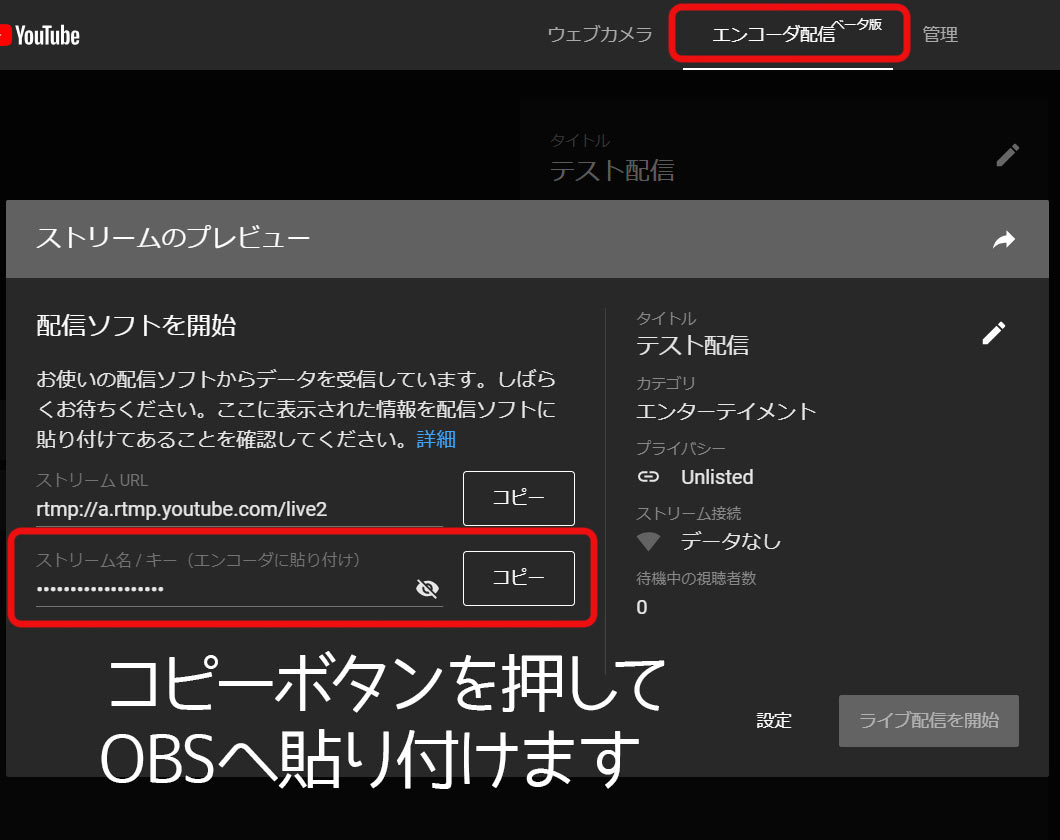The height and width of the screenshot is (840, 1060).
Task: Click the エンターテイメント category text
Action: click(726, 411)
